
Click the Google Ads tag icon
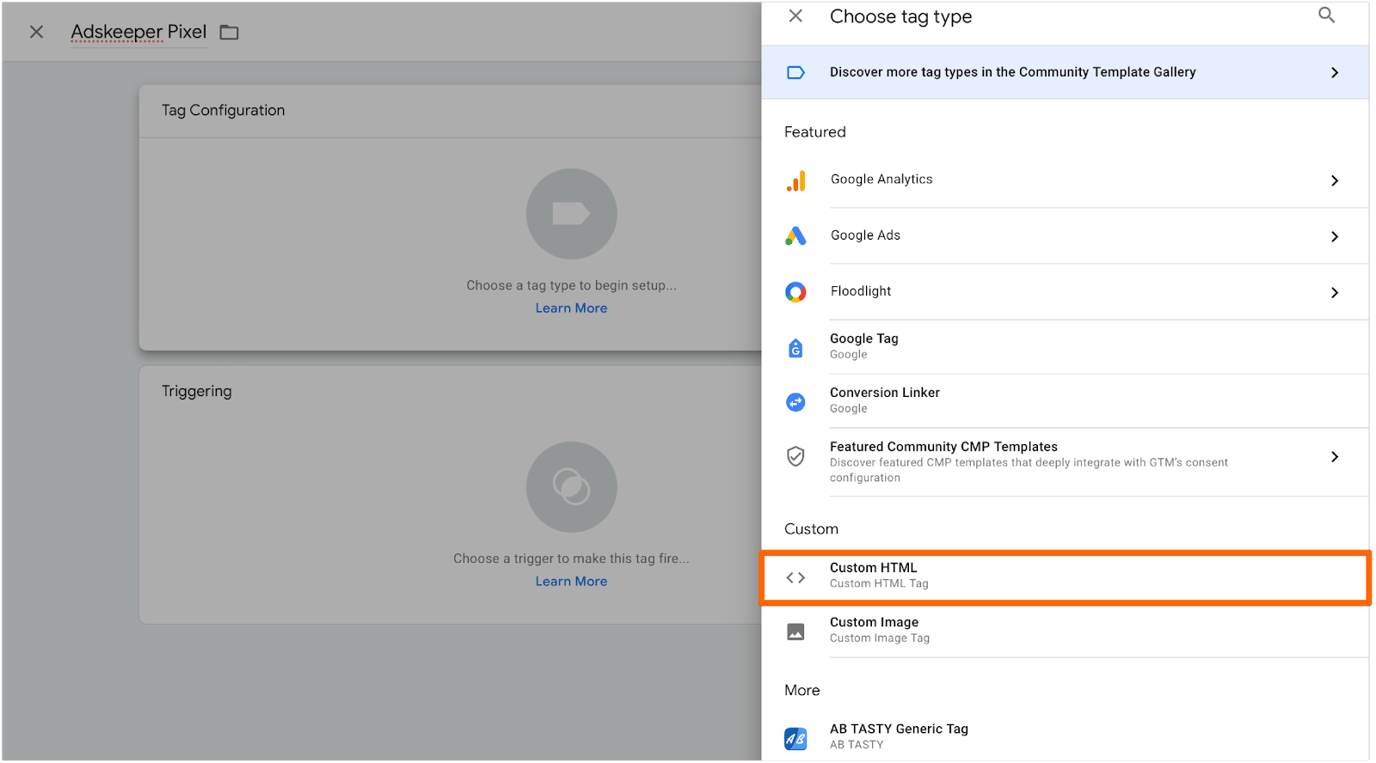pyautogui.click(x=795, y=236)
